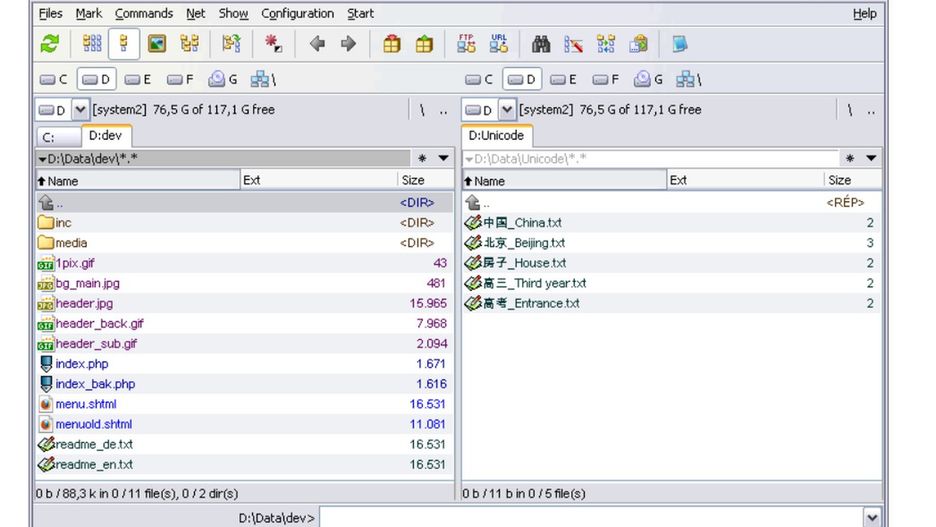Click the green Reread source refresh icon
The width and height of the screenshot is (936, 527).
click(x=50, y=44)
